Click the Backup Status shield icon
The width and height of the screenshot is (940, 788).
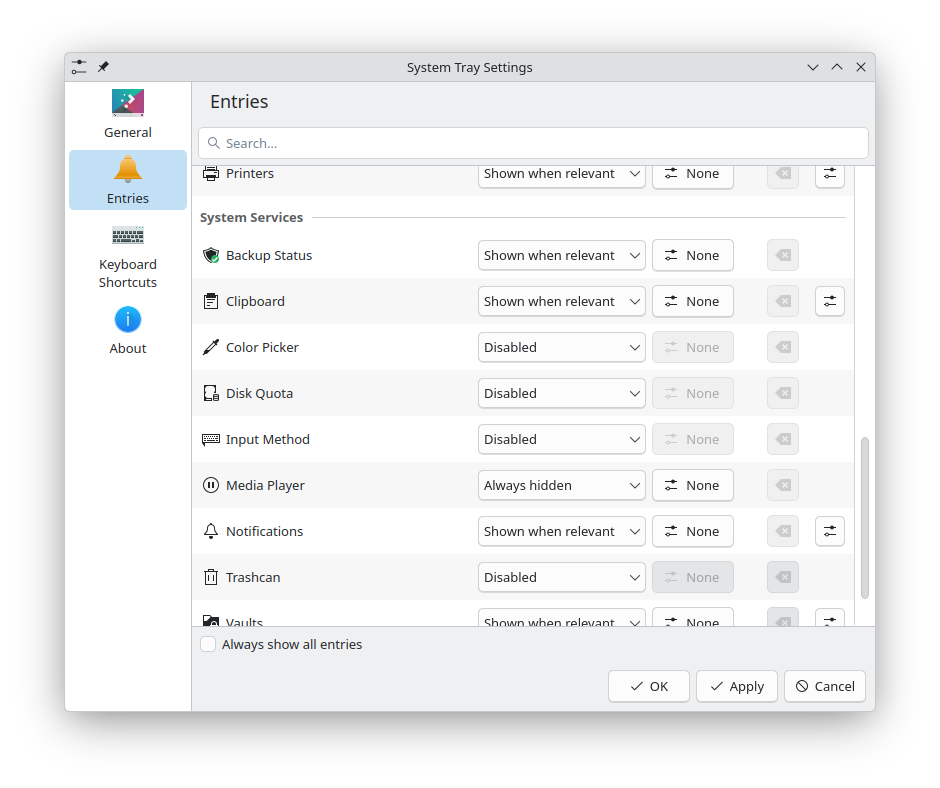point(211,255)
